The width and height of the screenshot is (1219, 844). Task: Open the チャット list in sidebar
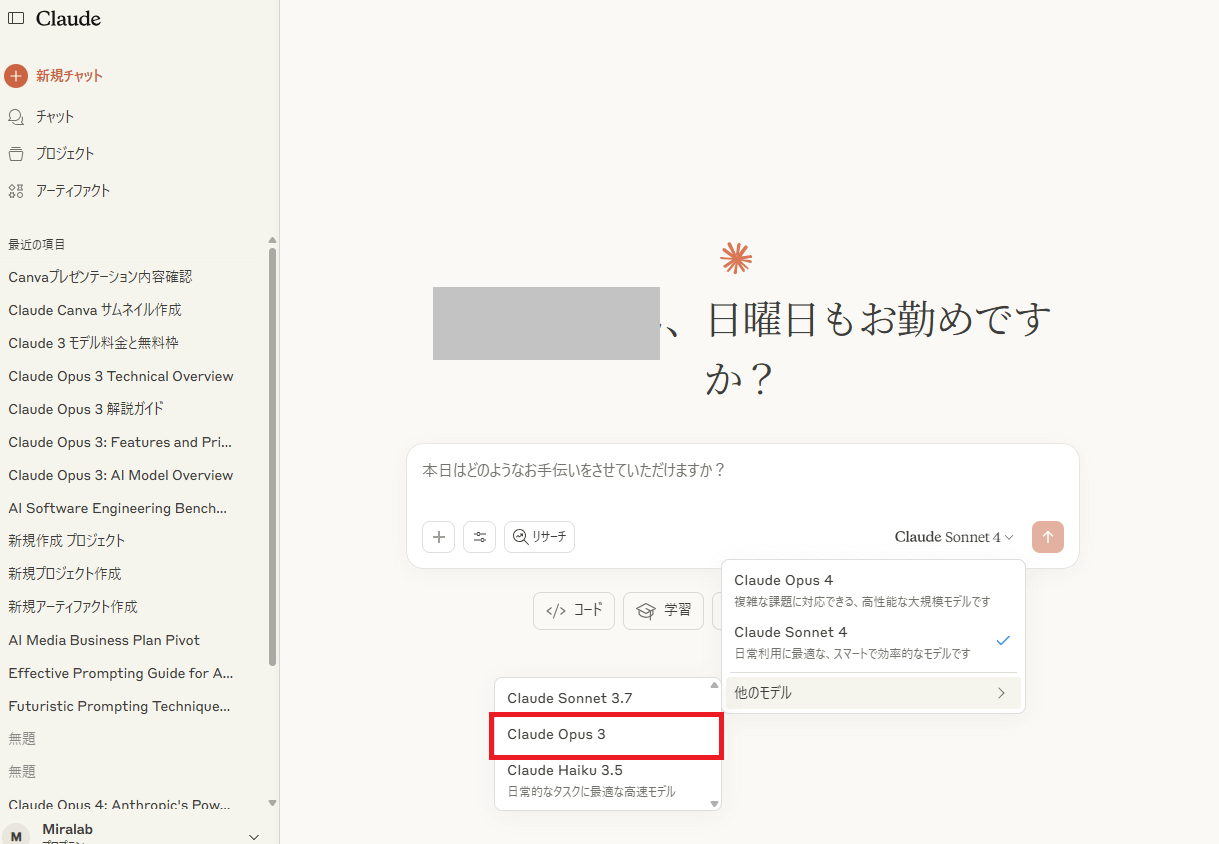coord(41,117)
